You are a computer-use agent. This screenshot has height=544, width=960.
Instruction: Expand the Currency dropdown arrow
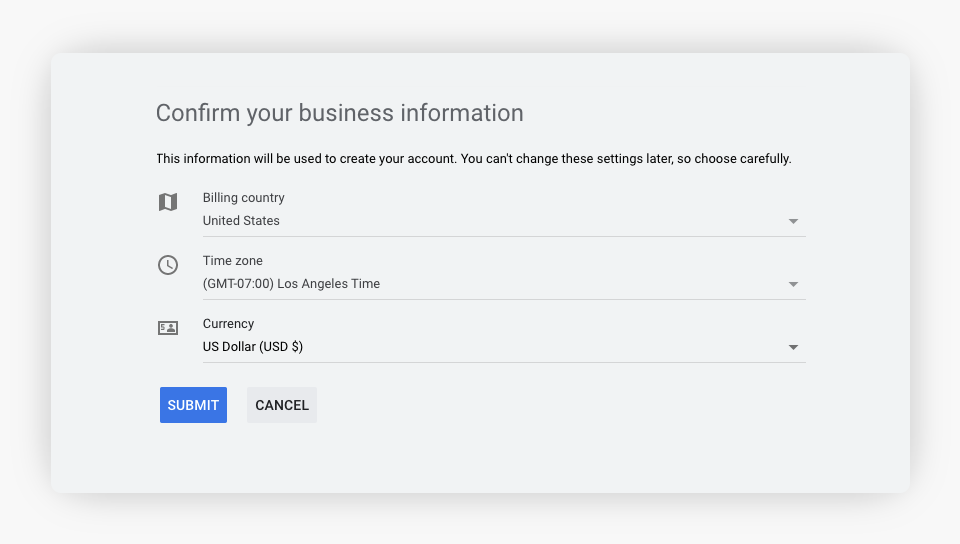793,347
